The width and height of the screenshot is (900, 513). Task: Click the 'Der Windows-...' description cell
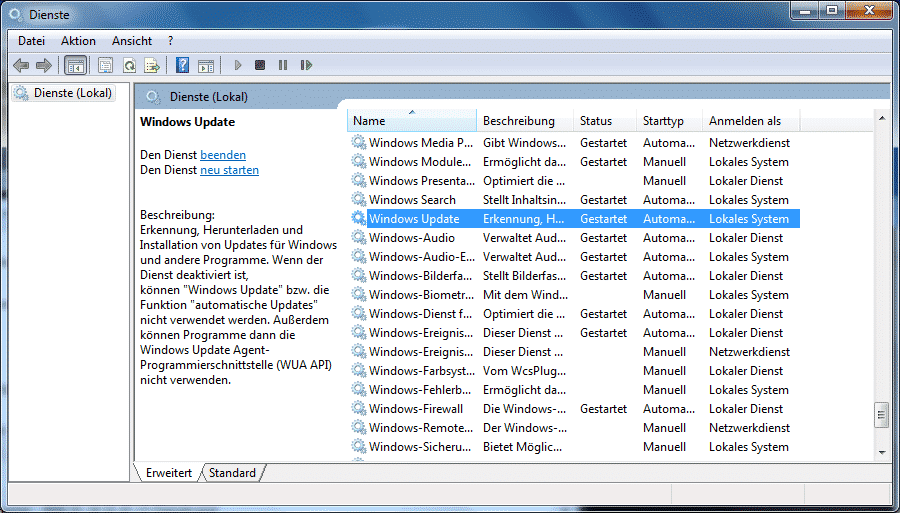[x=524, y=428]
